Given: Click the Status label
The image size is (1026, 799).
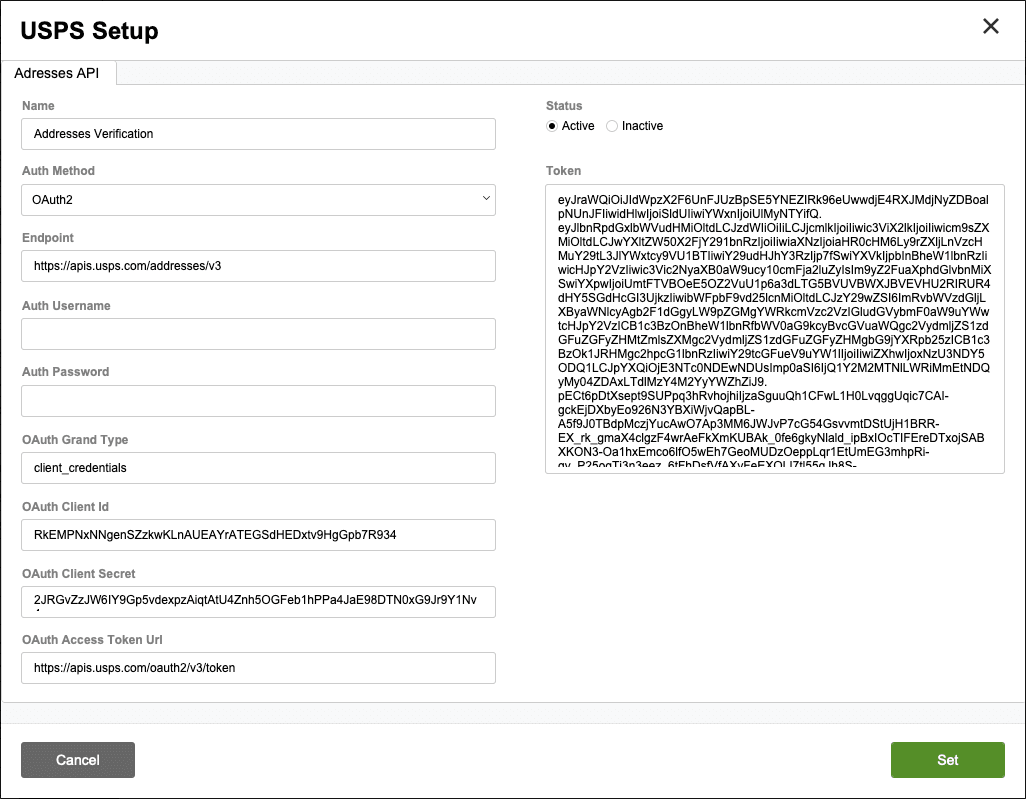Looking at the screenshot, I should 564,105.
